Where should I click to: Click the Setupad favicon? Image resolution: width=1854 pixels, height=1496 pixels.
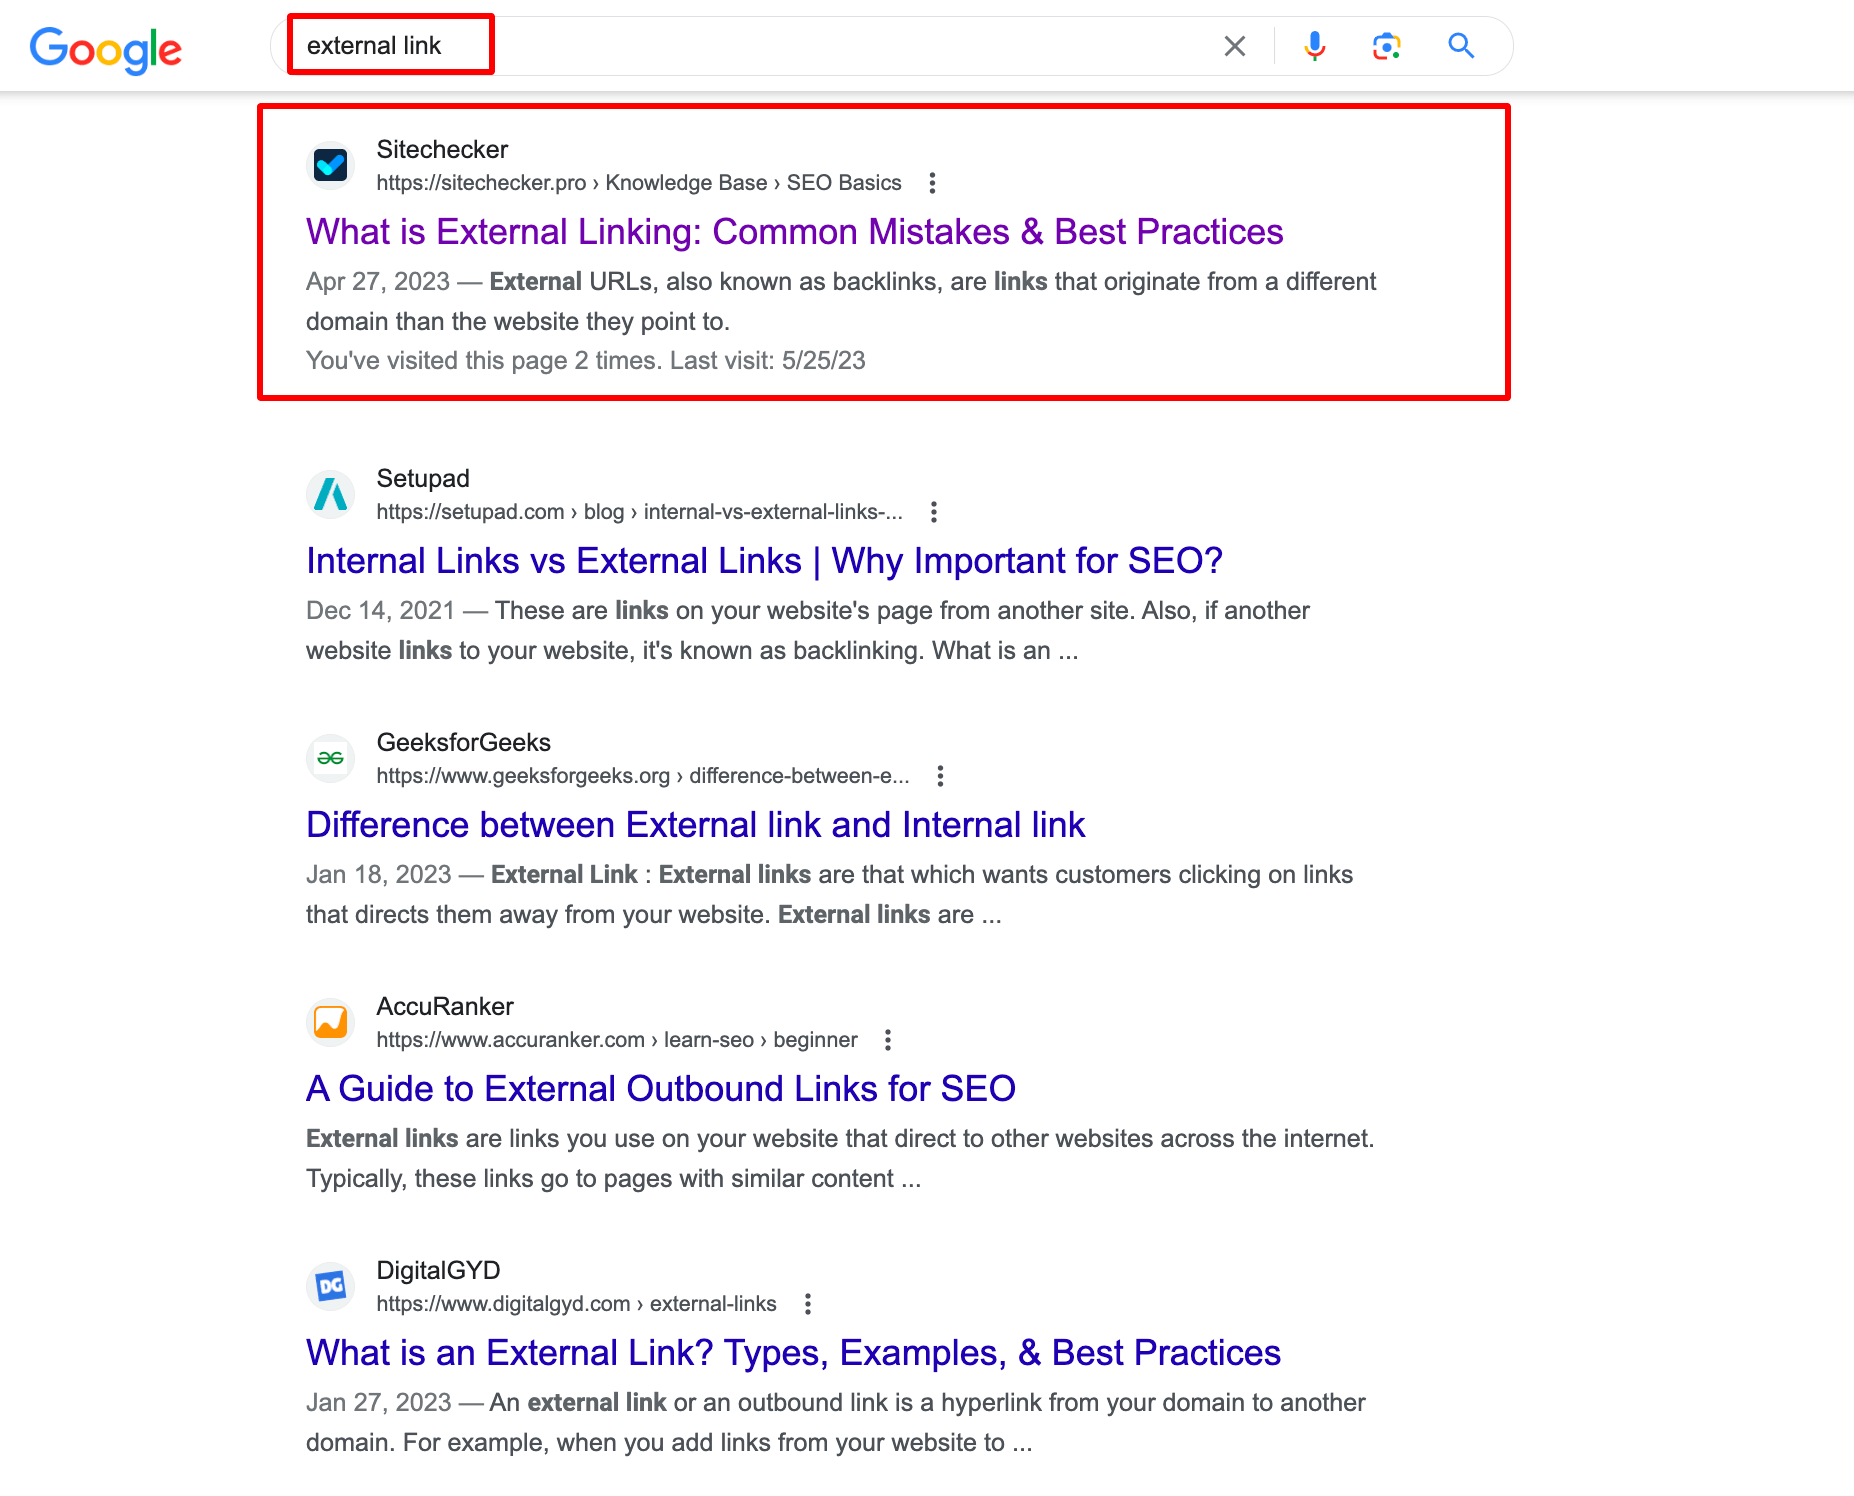pyautogui.click(x=331, y=494)
